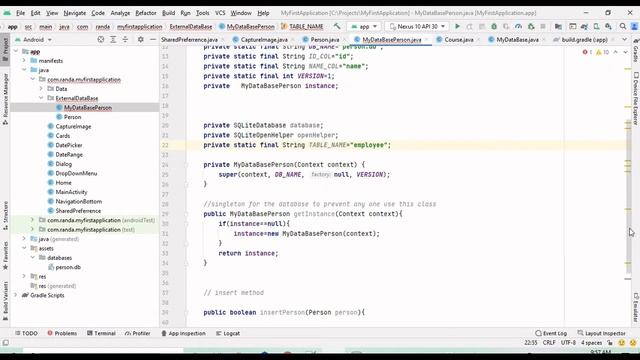The width and height of the screenshot is (640, 360).
Task: Open the SDK Manager icon
Action: (608, 26)
